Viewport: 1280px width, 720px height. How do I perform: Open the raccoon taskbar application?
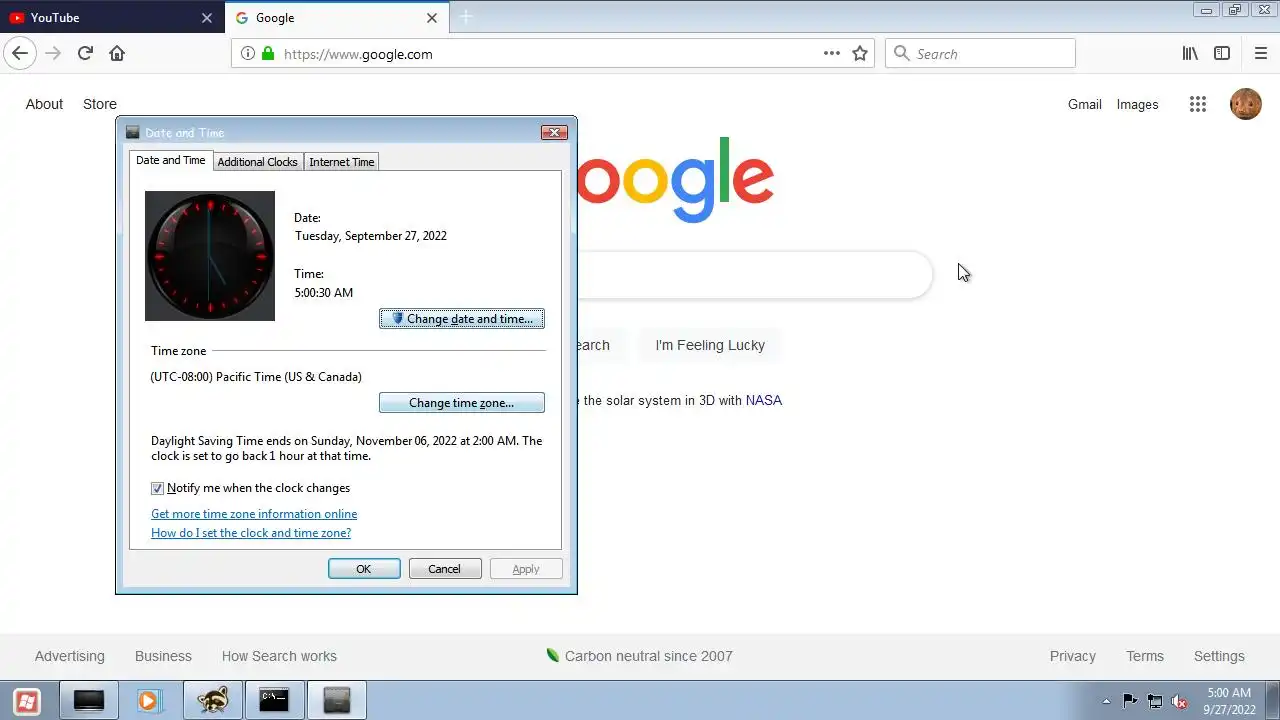pyautogui.click(x=213, y=701)
